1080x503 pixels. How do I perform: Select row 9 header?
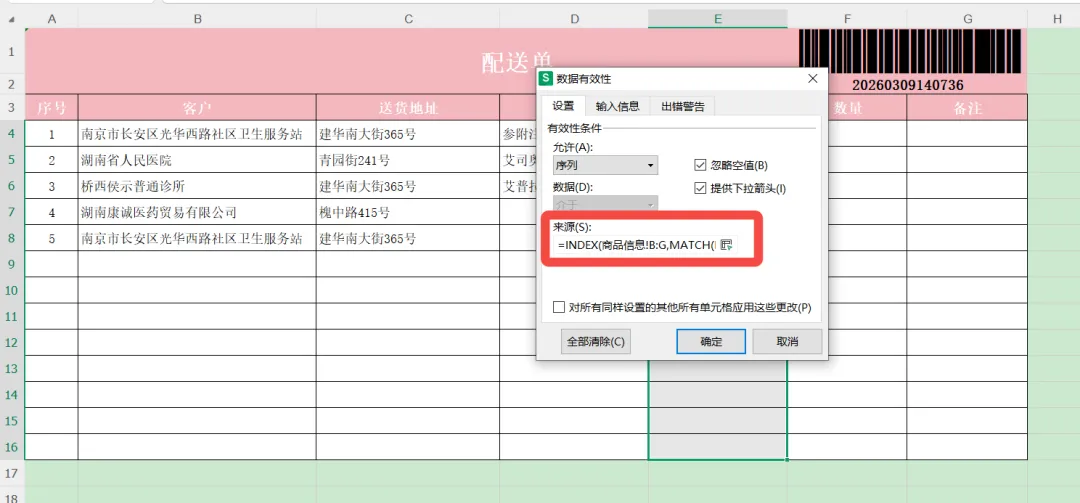11,264
